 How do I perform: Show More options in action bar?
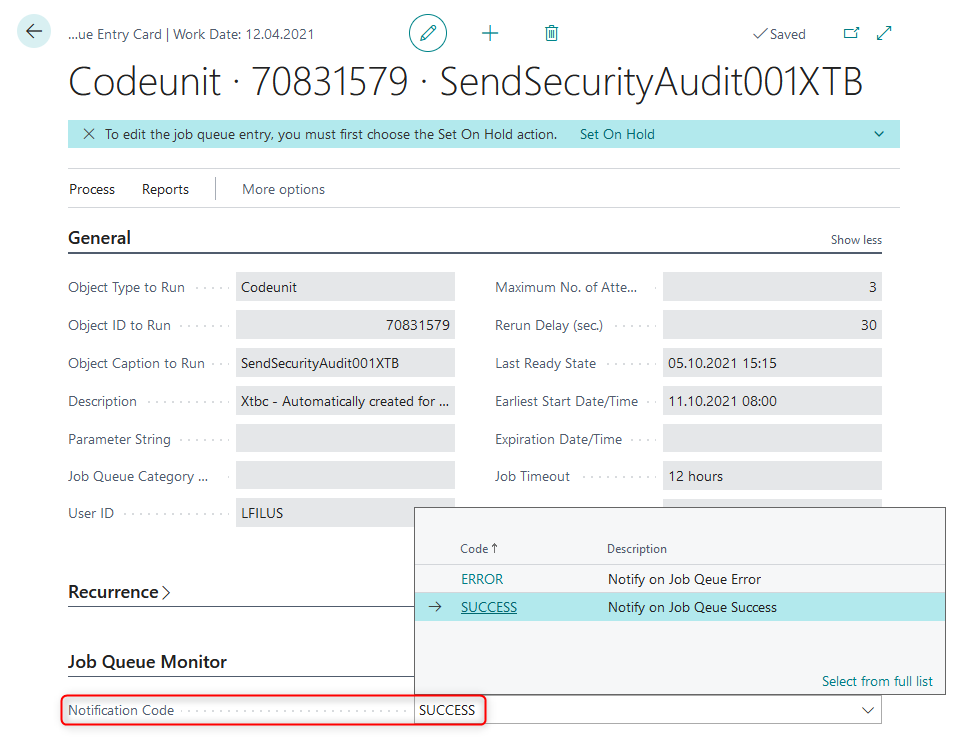(283, 190)
